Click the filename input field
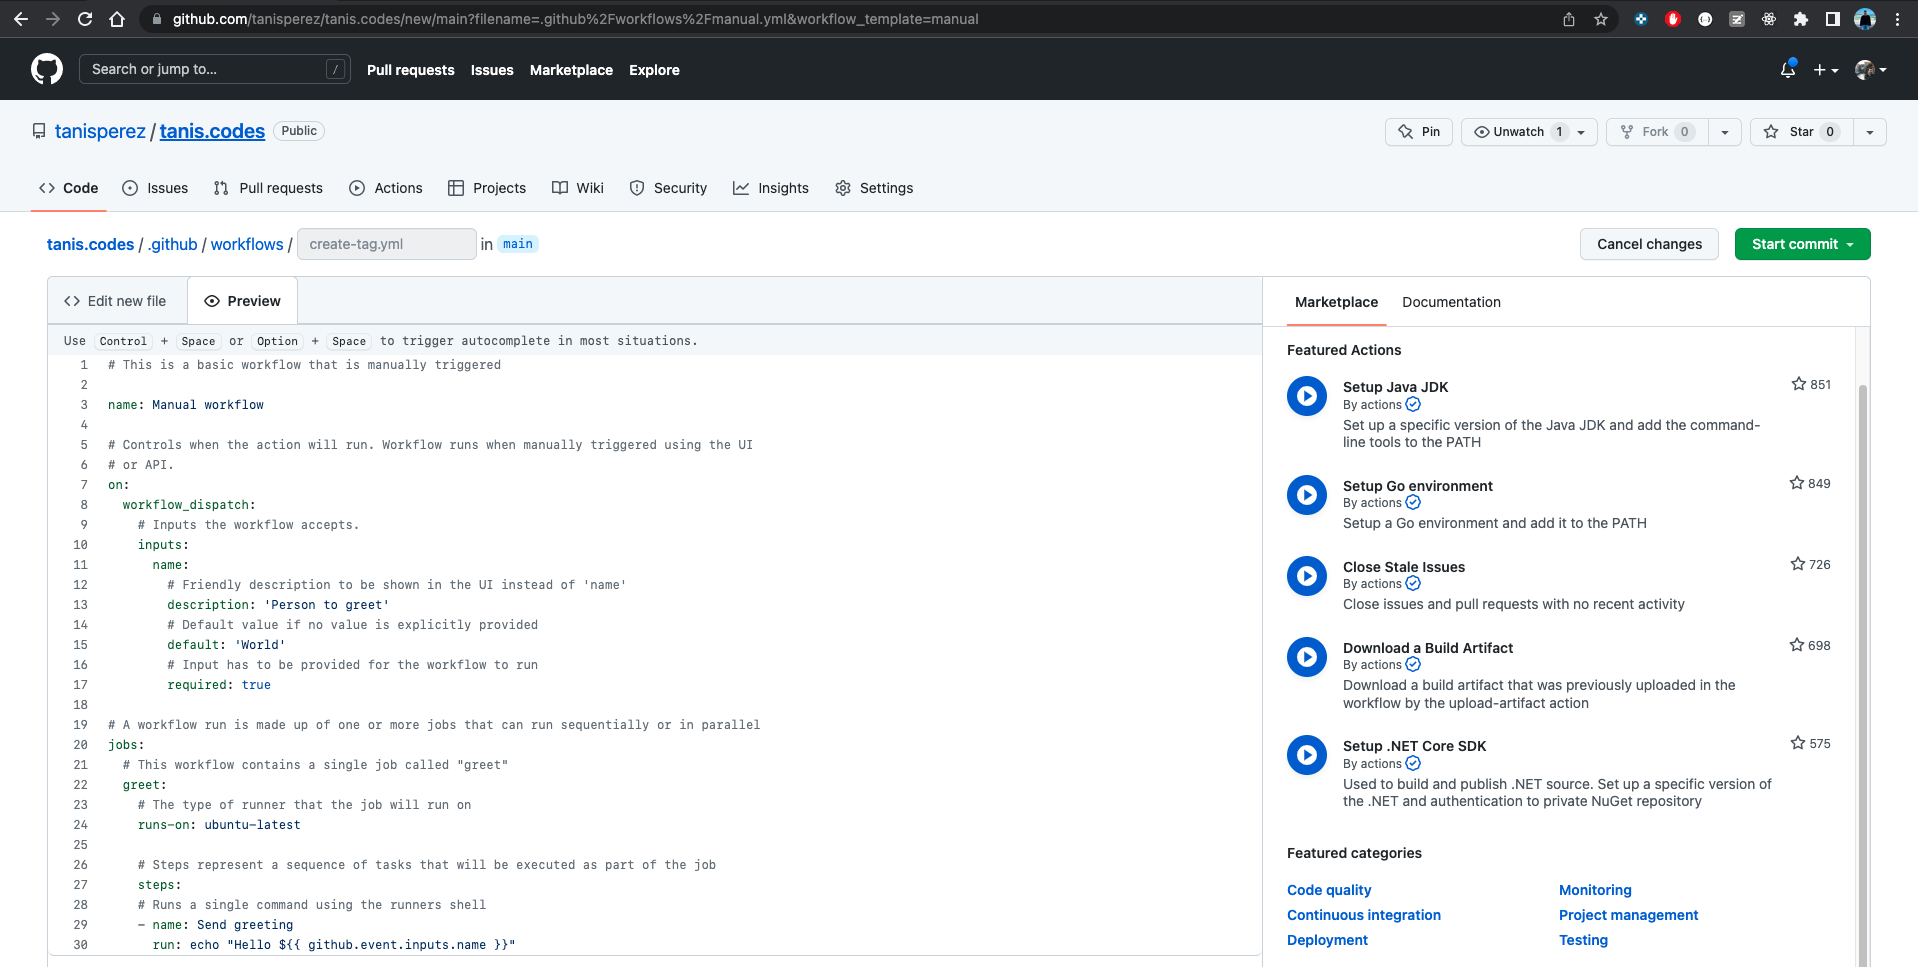Image resolution: width=1918 pixels, height=967 pixels. [x=386, y=243]
